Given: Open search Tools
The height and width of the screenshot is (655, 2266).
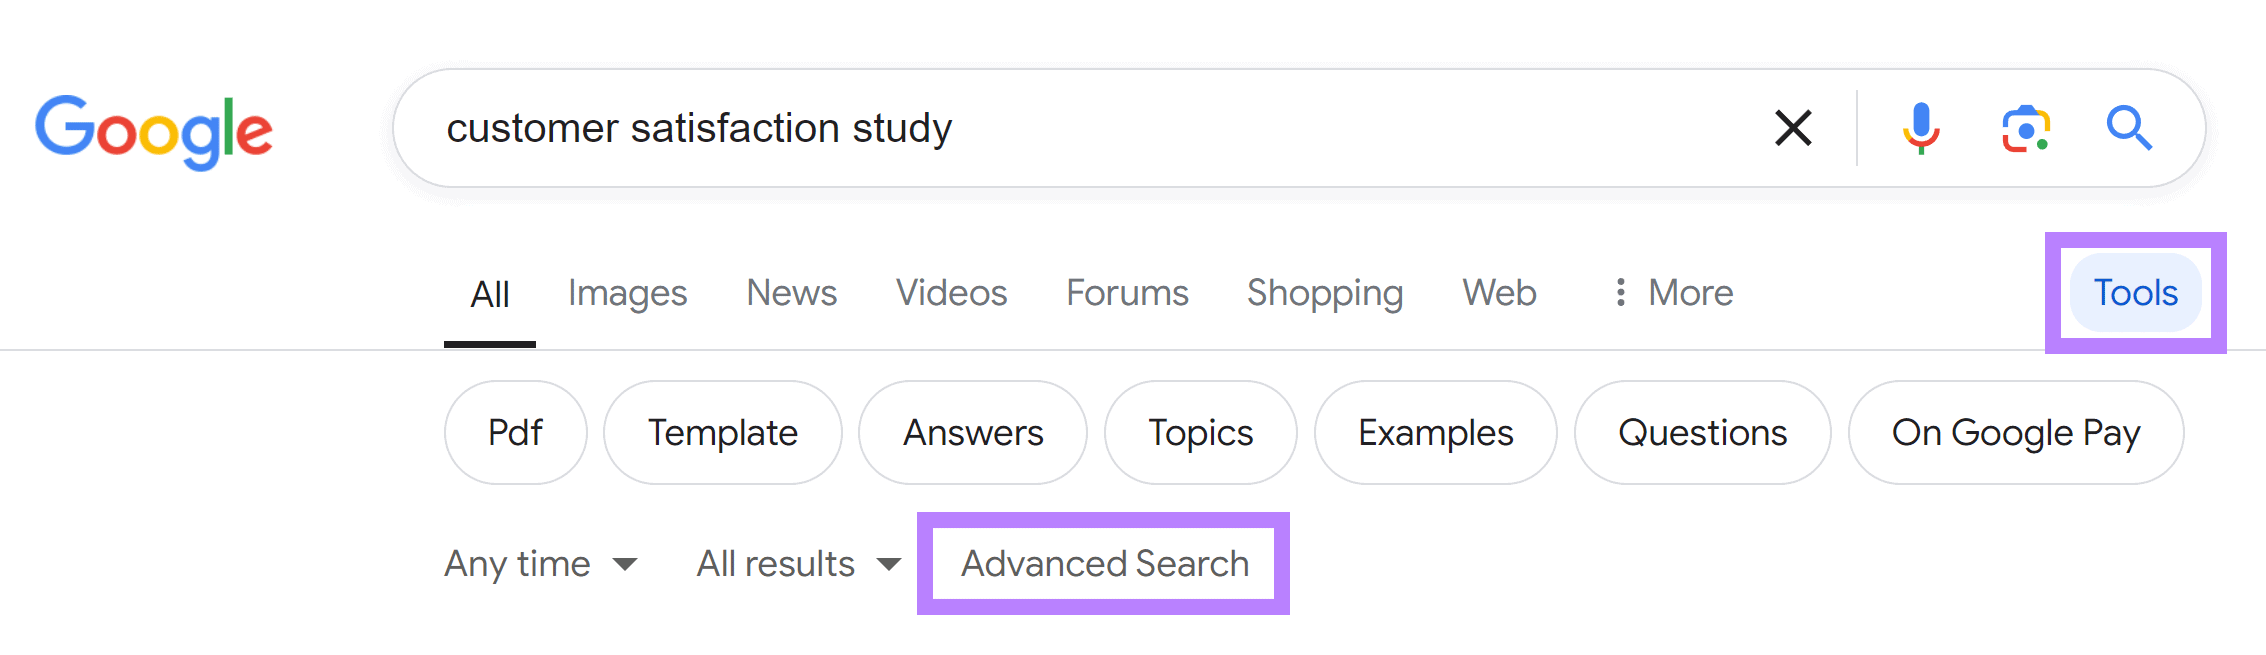Looking at the screenshot, I should coord(2135,292).
